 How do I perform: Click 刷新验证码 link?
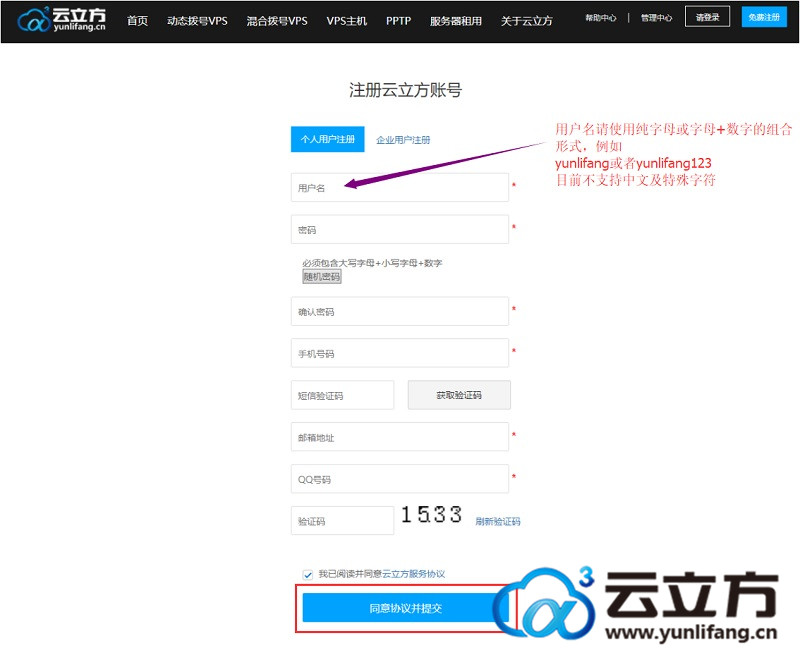pyautogui.click(x=498, y=521)
